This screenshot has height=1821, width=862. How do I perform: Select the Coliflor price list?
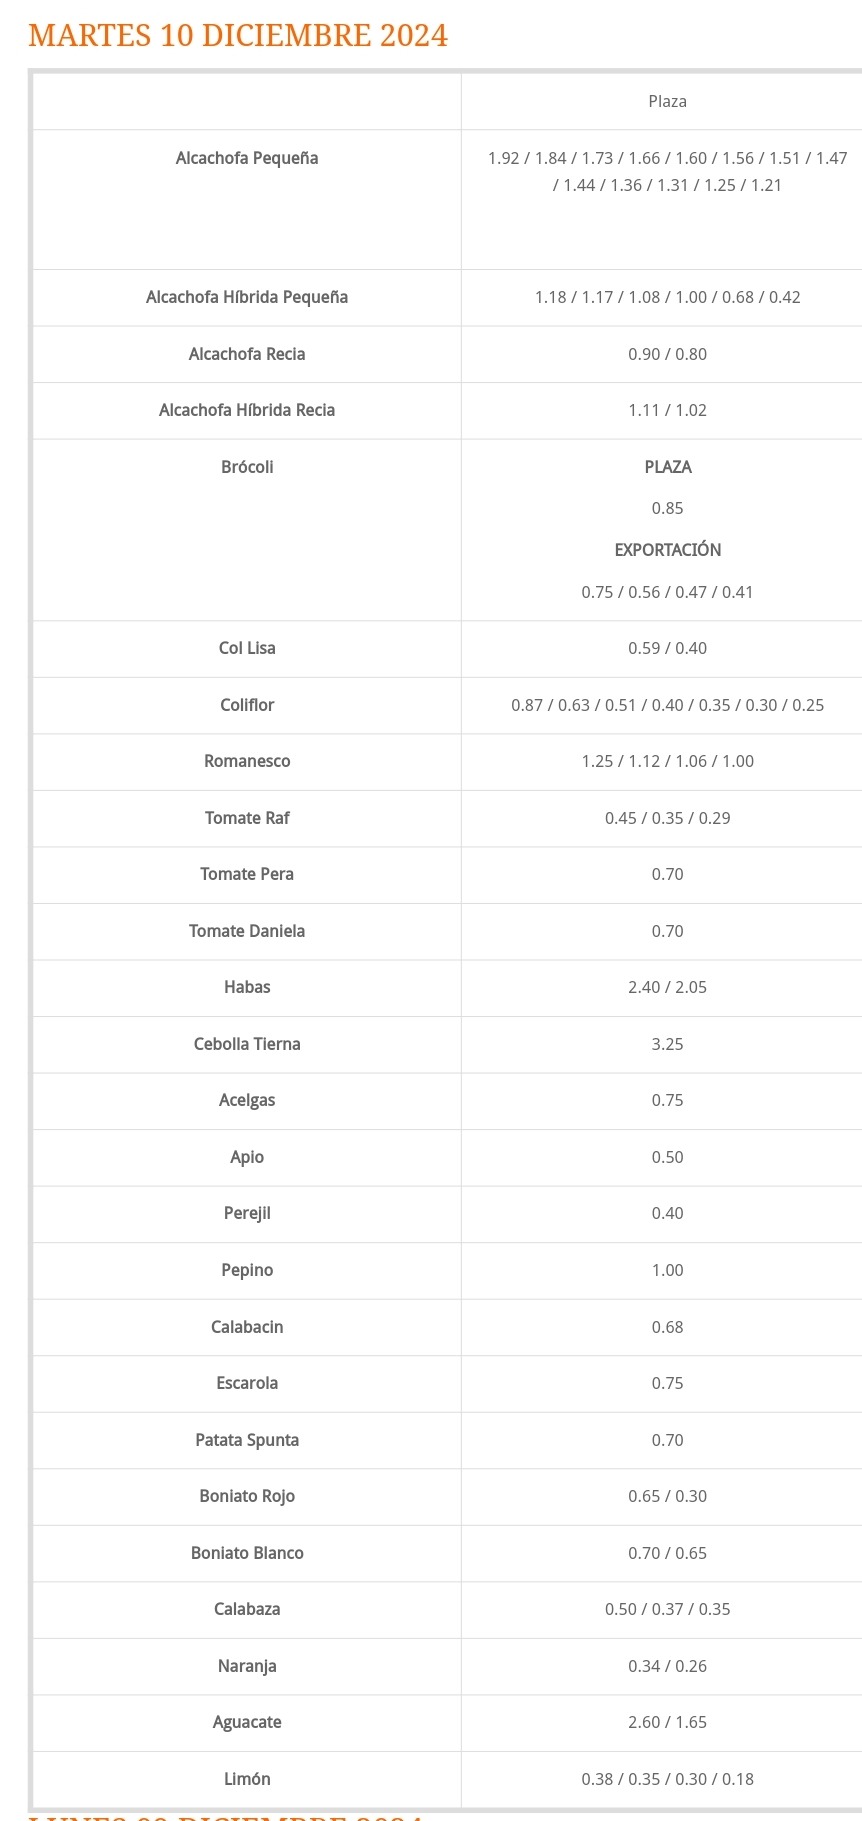click(667, 705)
